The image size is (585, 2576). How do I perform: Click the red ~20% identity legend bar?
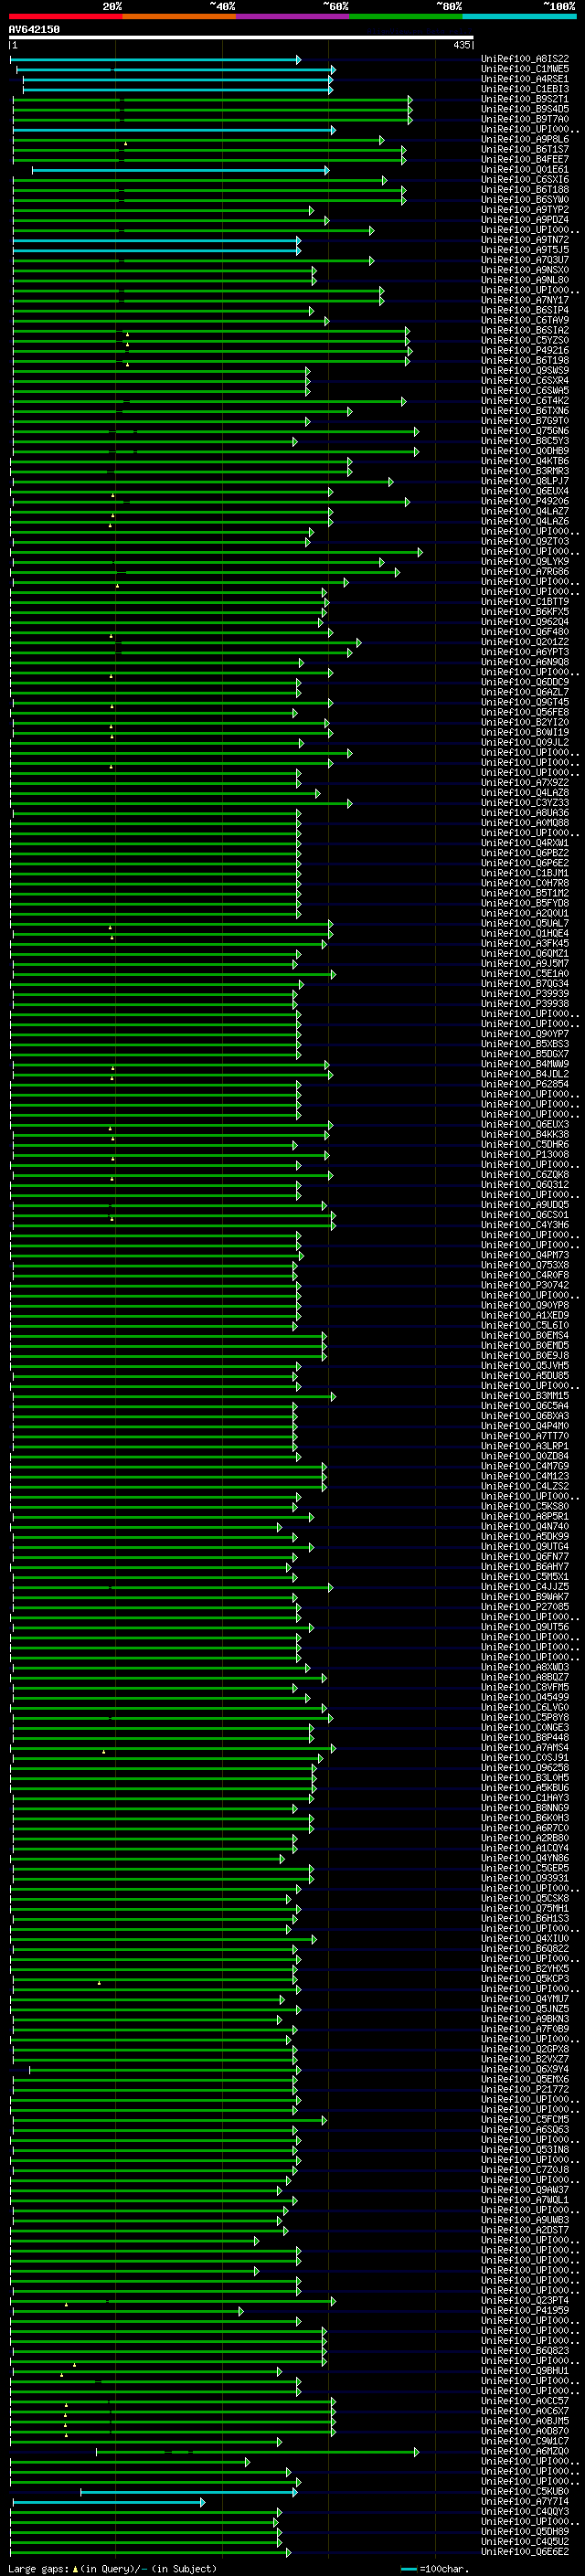pos(66,17)
